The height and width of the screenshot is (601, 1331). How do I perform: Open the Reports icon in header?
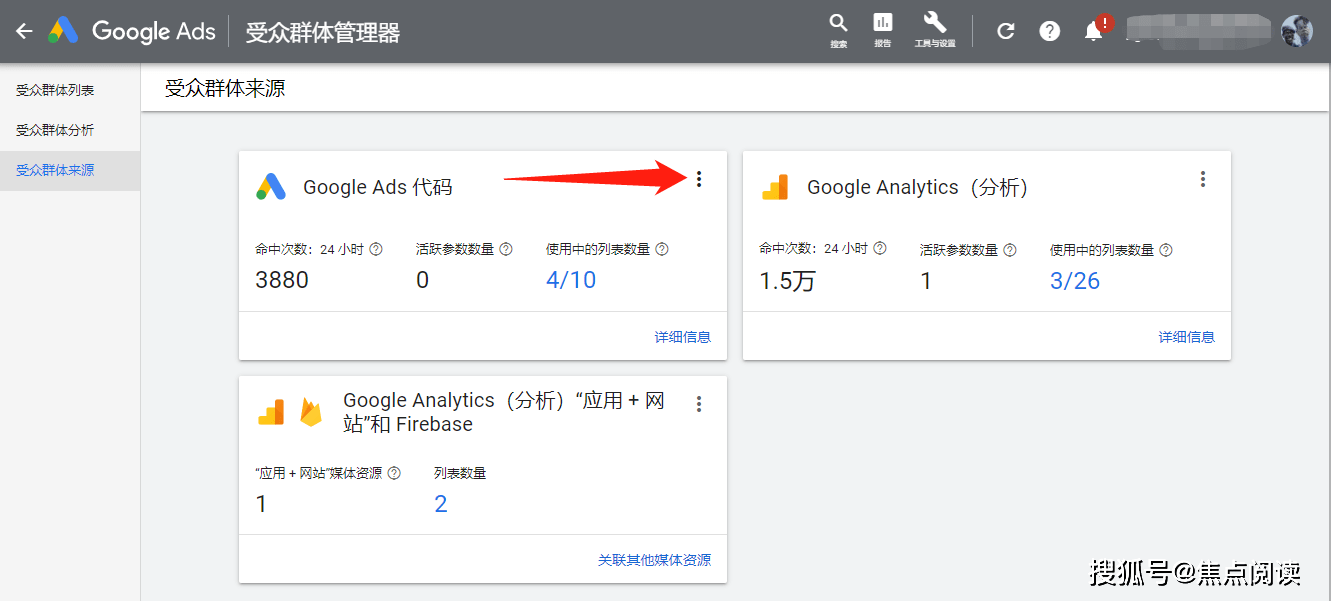(882, 29)
